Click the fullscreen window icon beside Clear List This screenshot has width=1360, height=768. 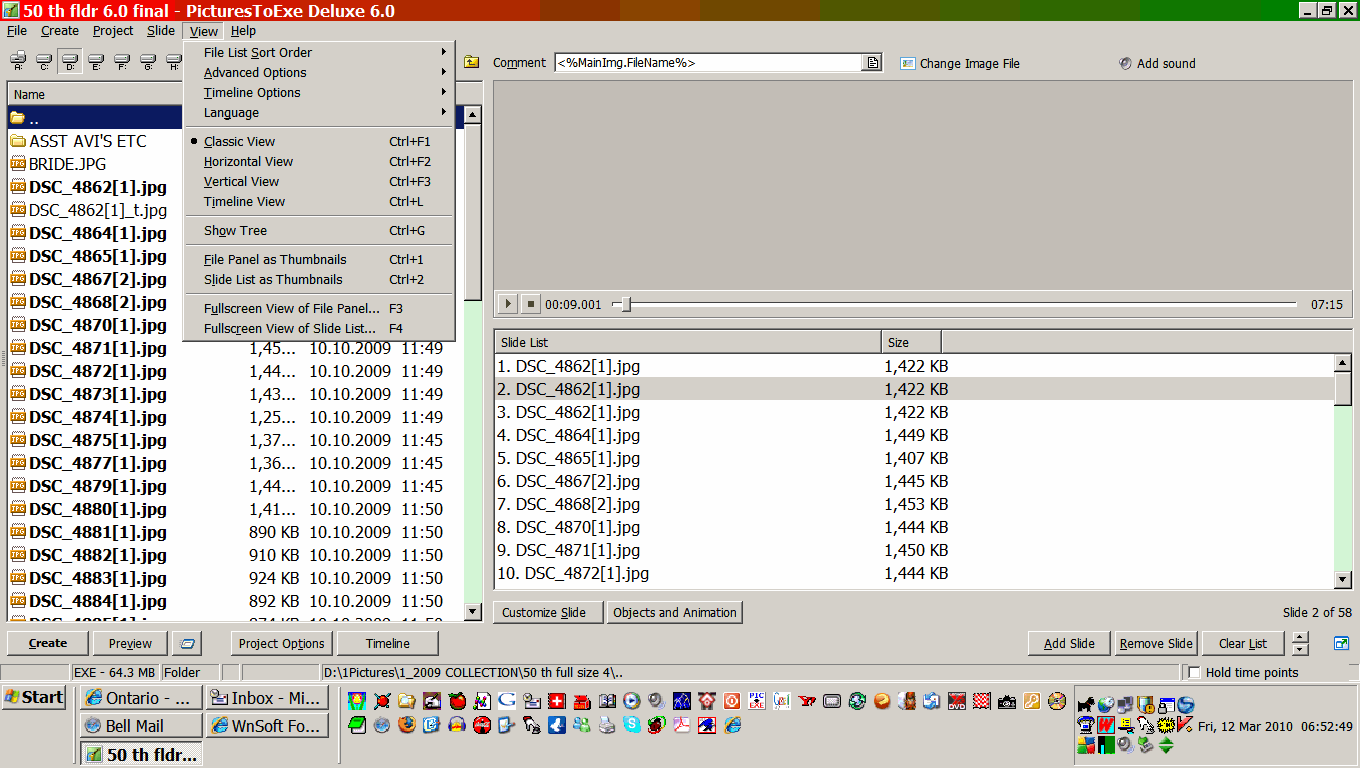pos(1342,643)
